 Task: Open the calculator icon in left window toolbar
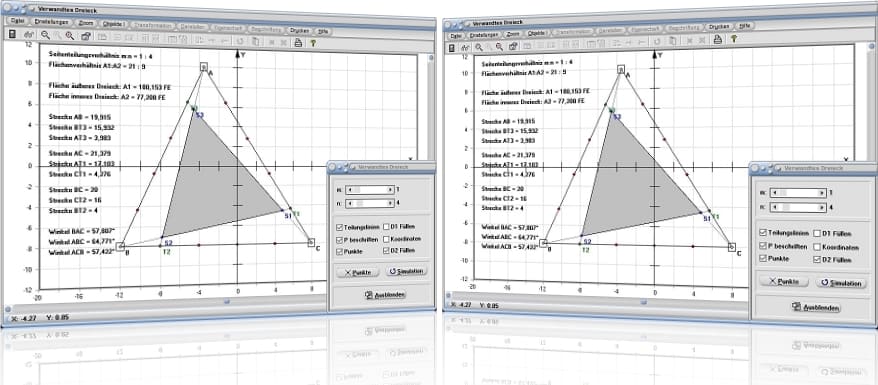12,35
